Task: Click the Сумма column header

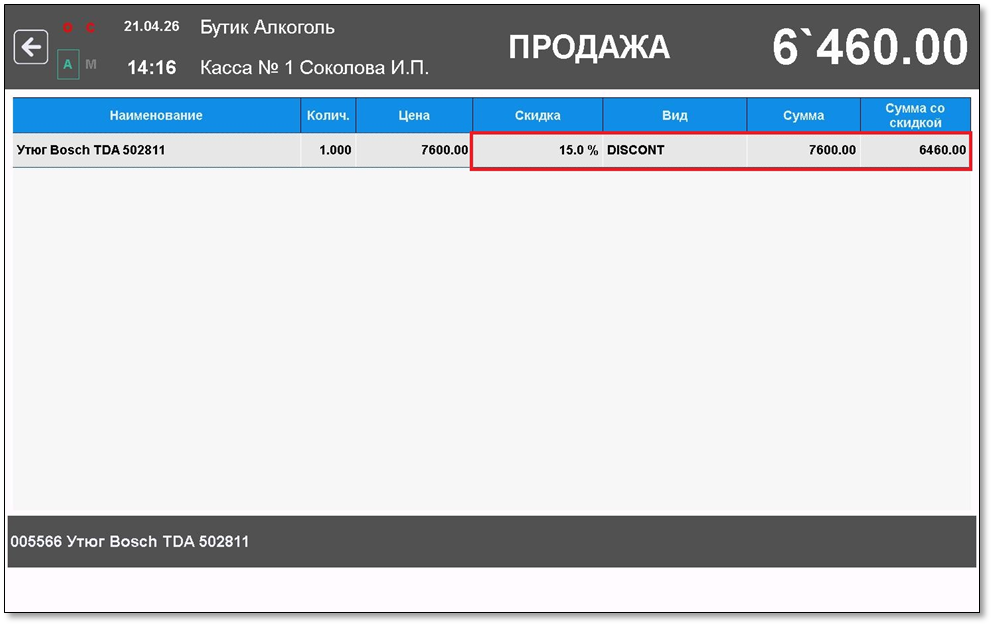Action: [x=804, y=115]
